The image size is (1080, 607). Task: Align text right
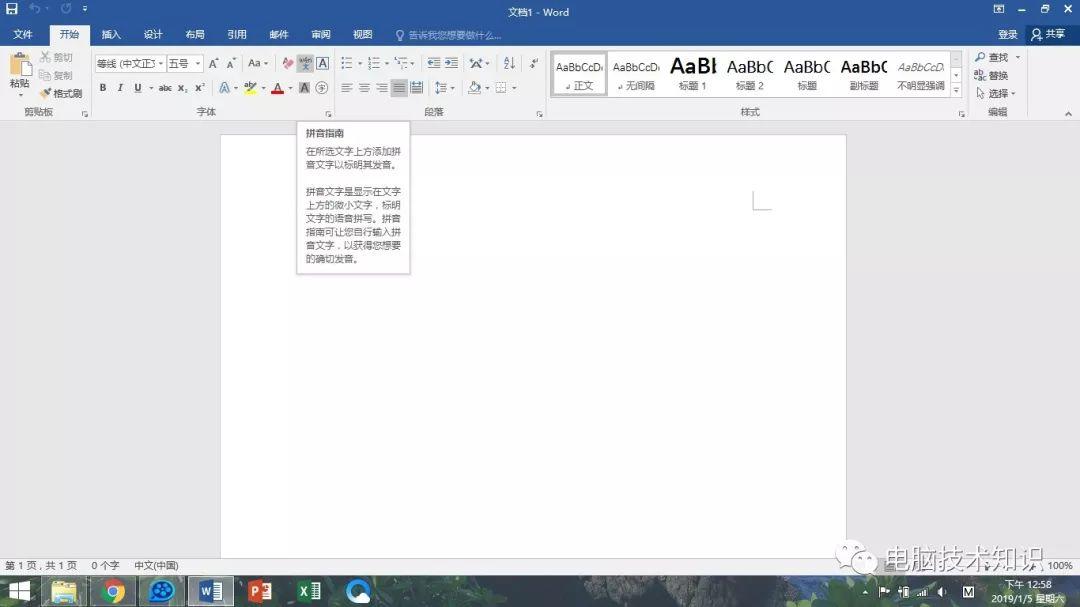(x=382, y=88)
